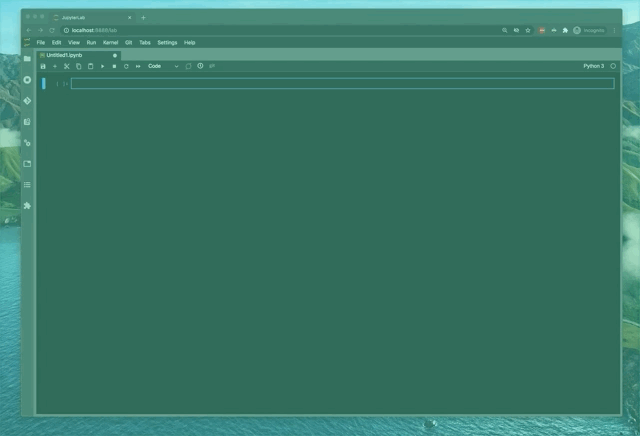
Task: Bookmark this page with star icon
Action: tap(528, 30)
